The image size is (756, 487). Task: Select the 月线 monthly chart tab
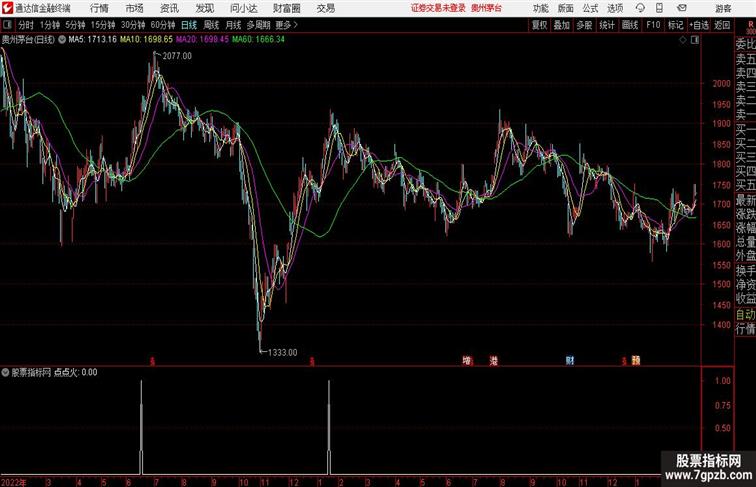click(233, 25)
